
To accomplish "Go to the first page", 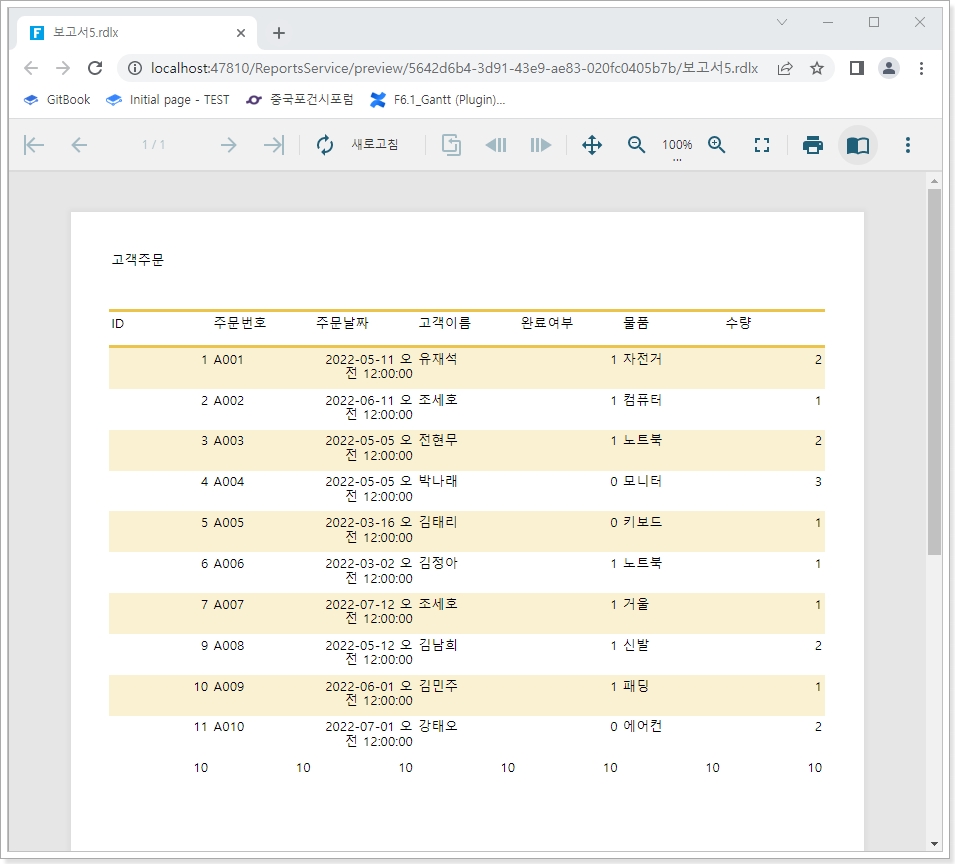I will (34, 145).
